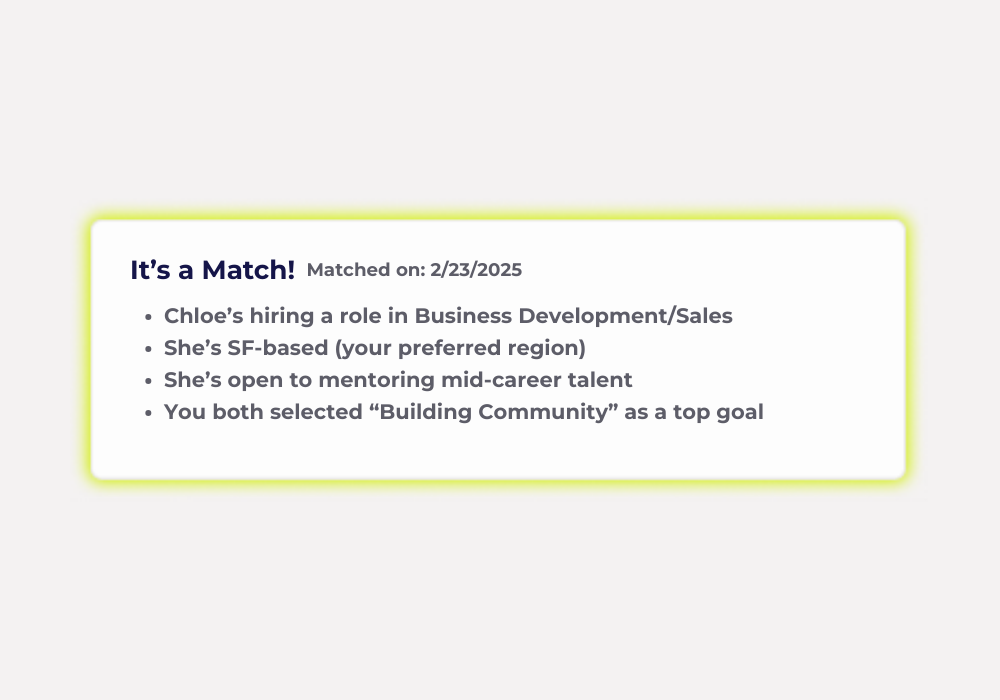This screenshot has height=700, width=1000.
Task: Select the "Matched on: 2/23/2025" label
Action: point(414,270)
